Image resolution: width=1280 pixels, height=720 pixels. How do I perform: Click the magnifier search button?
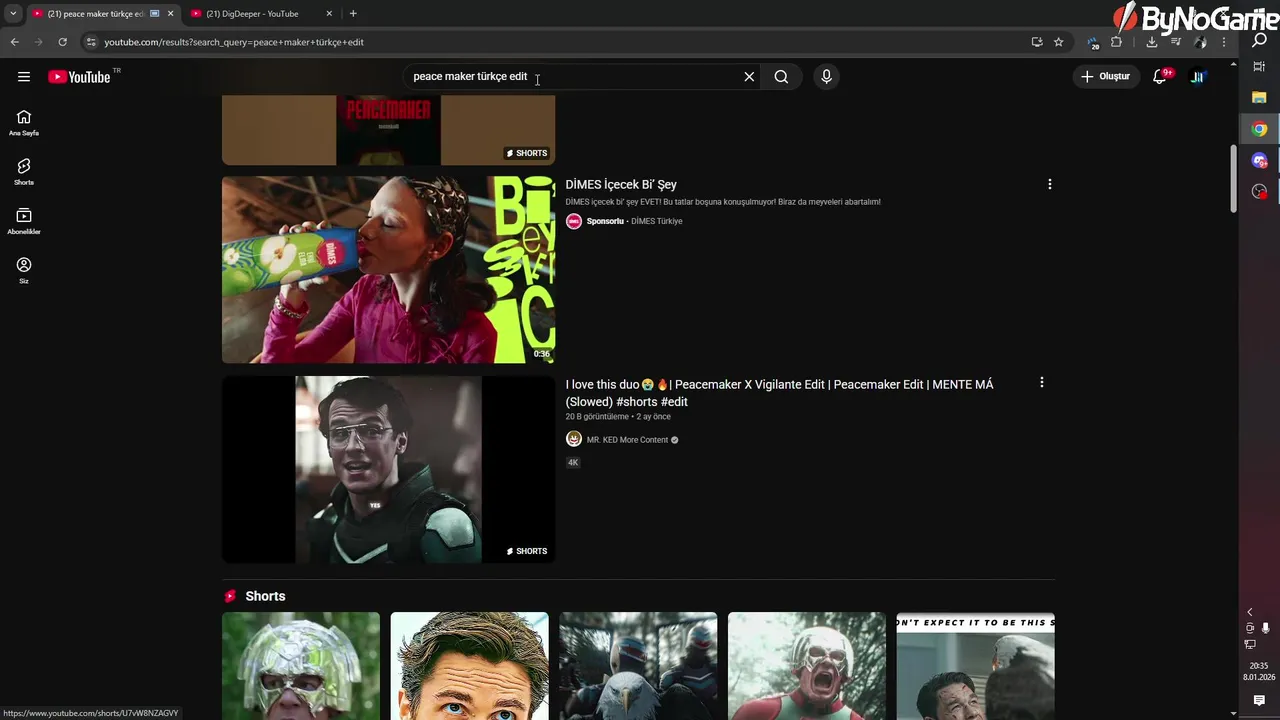[x=781, y=77]
